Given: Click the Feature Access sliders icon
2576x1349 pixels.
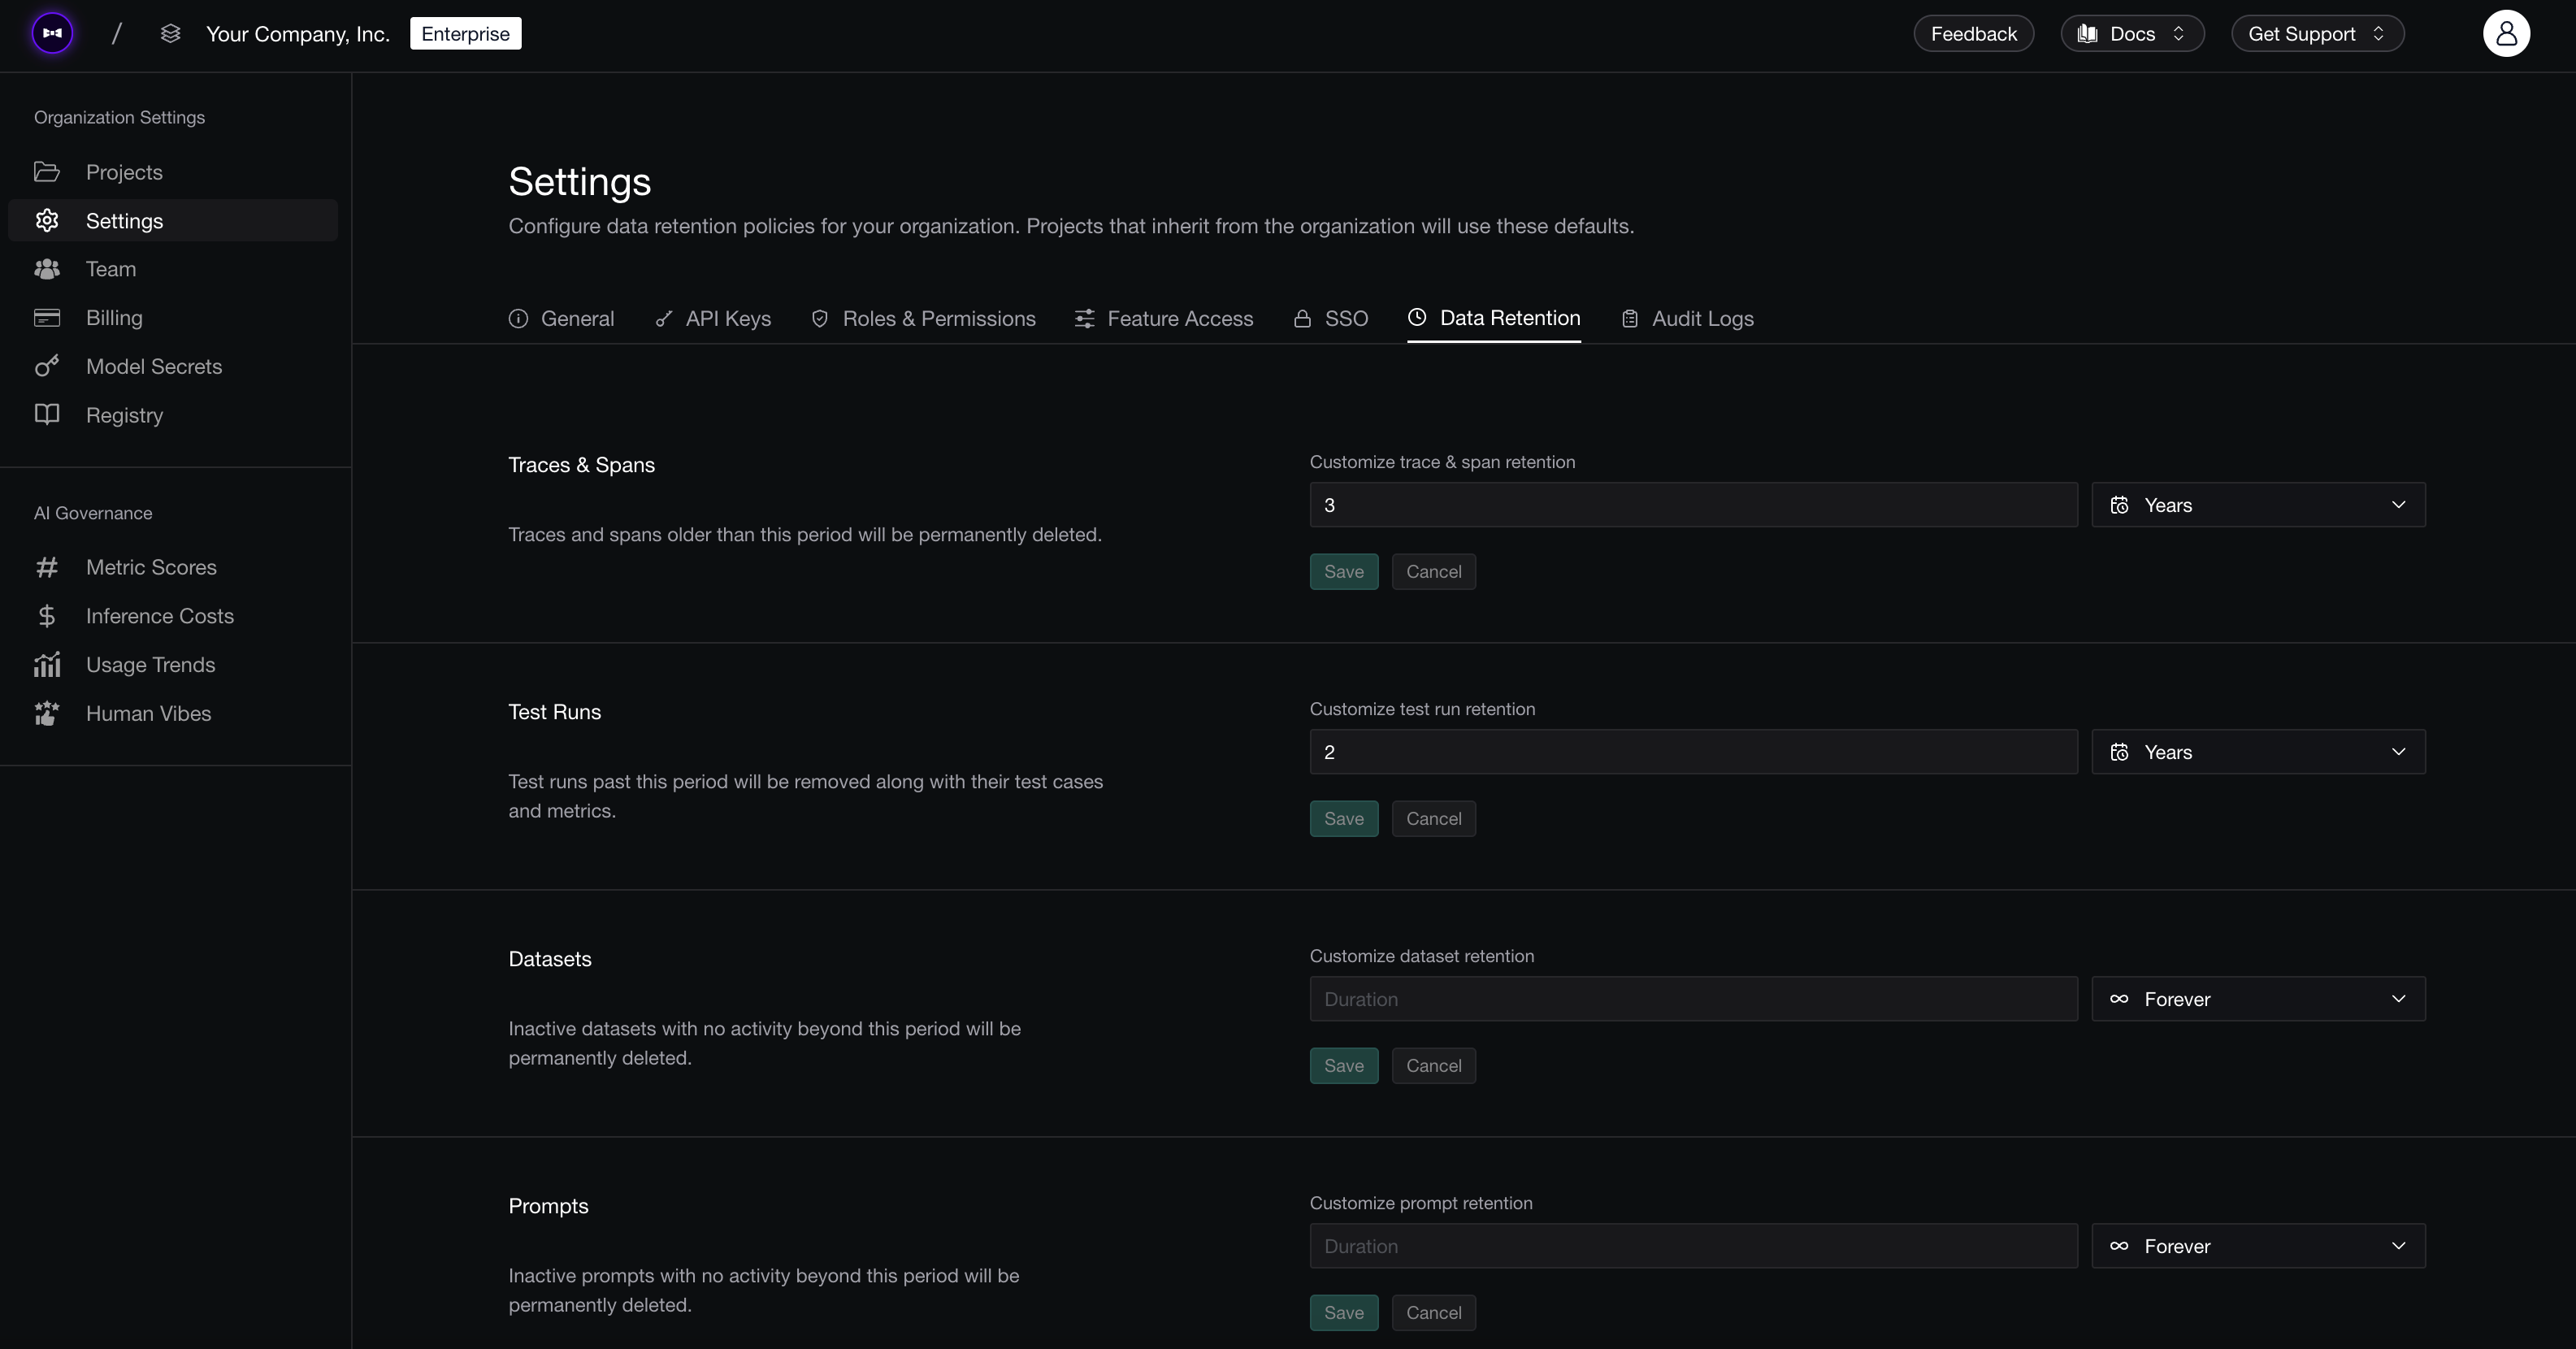Looking at the screenshot, I should tap(1084, 318).
